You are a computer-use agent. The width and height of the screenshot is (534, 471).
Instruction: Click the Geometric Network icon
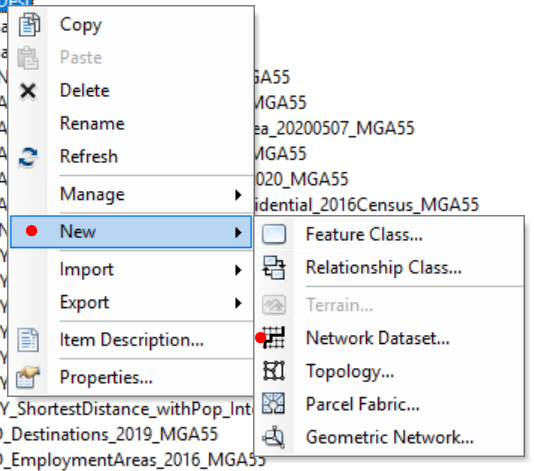pyautogui.click(x=274, y=437)
